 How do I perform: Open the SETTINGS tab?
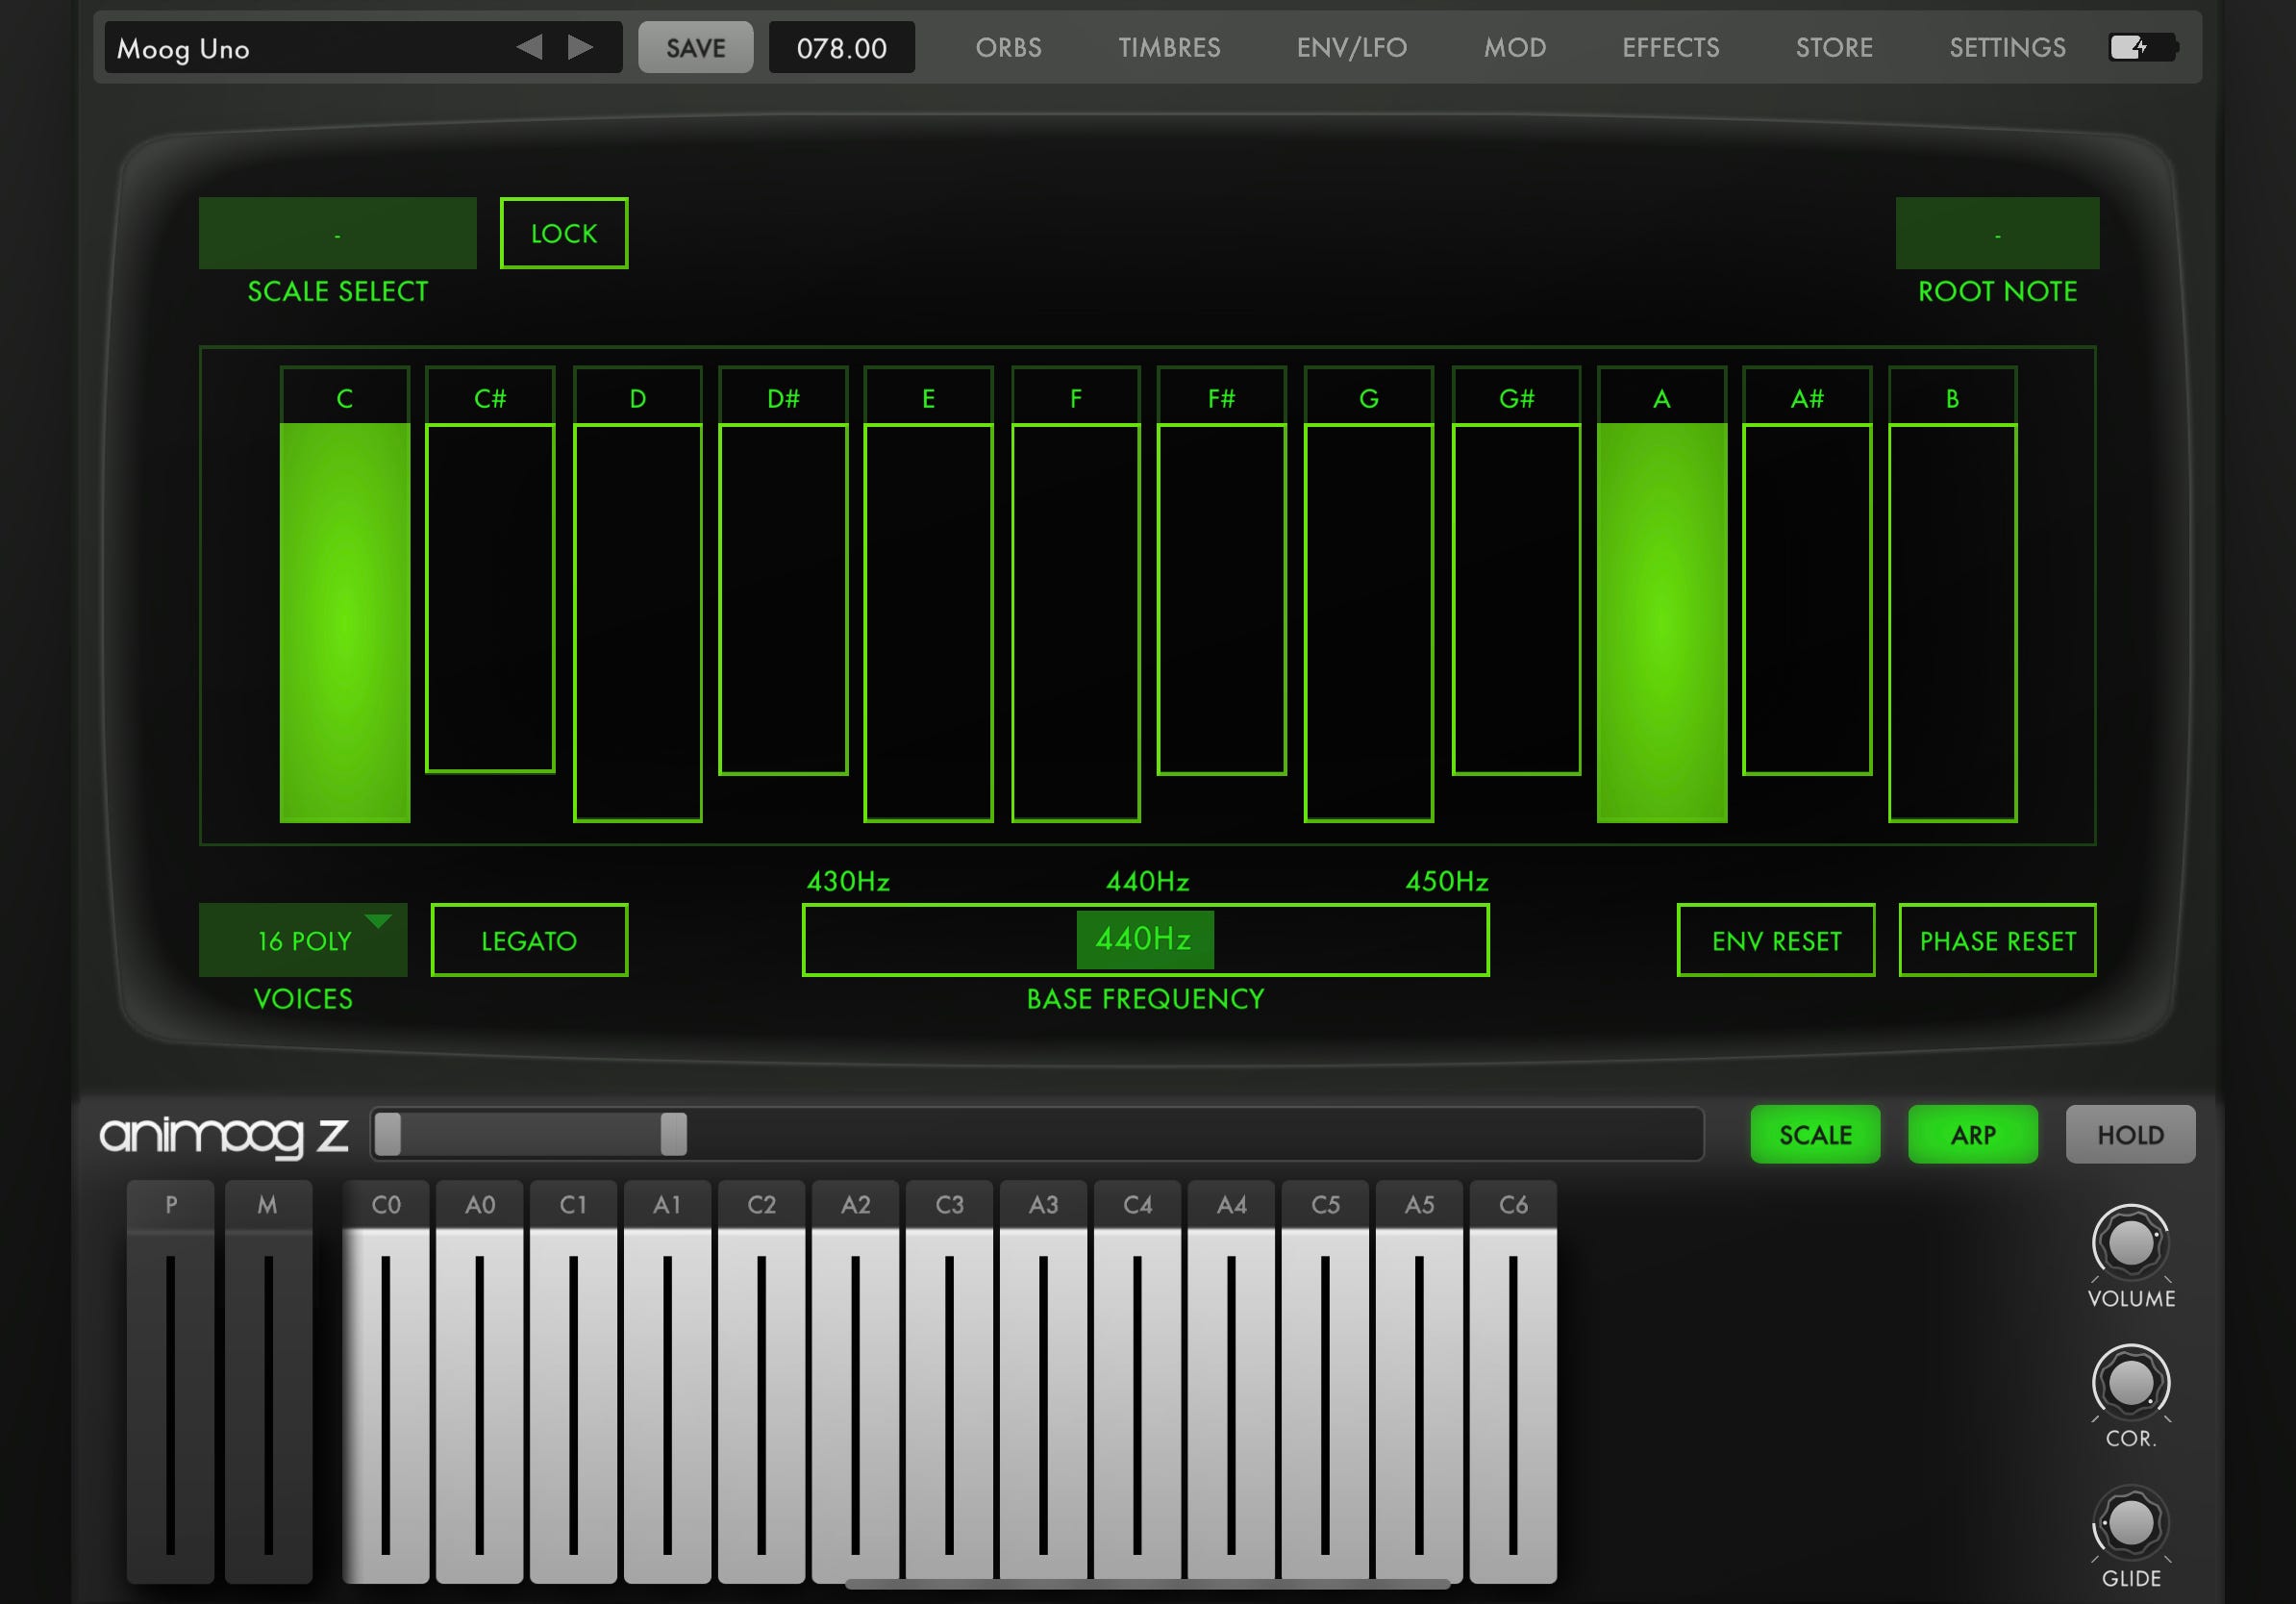point(2007,47)
